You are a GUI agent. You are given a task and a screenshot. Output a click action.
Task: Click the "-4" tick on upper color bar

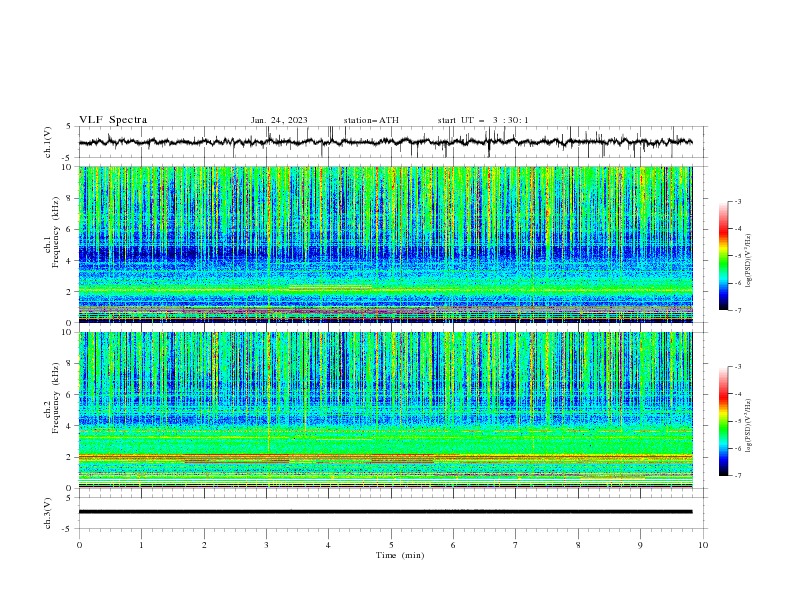tap(738, 229)
